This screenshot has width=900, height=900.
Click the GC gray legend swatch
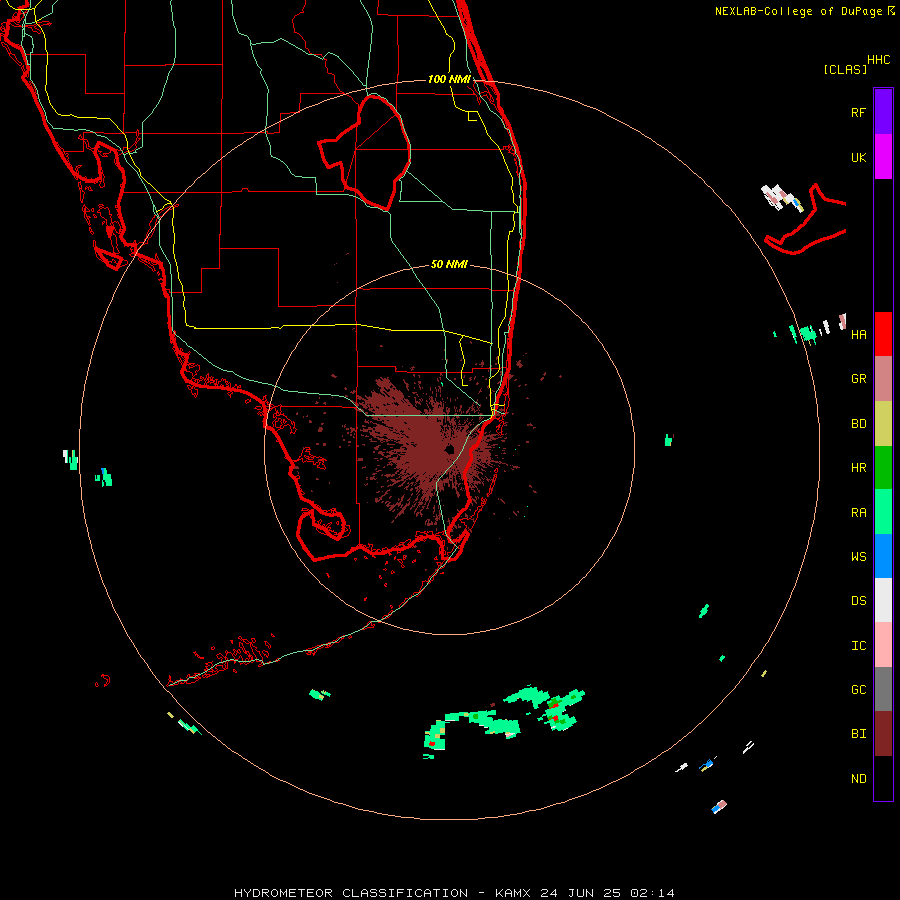click(883, 689)
